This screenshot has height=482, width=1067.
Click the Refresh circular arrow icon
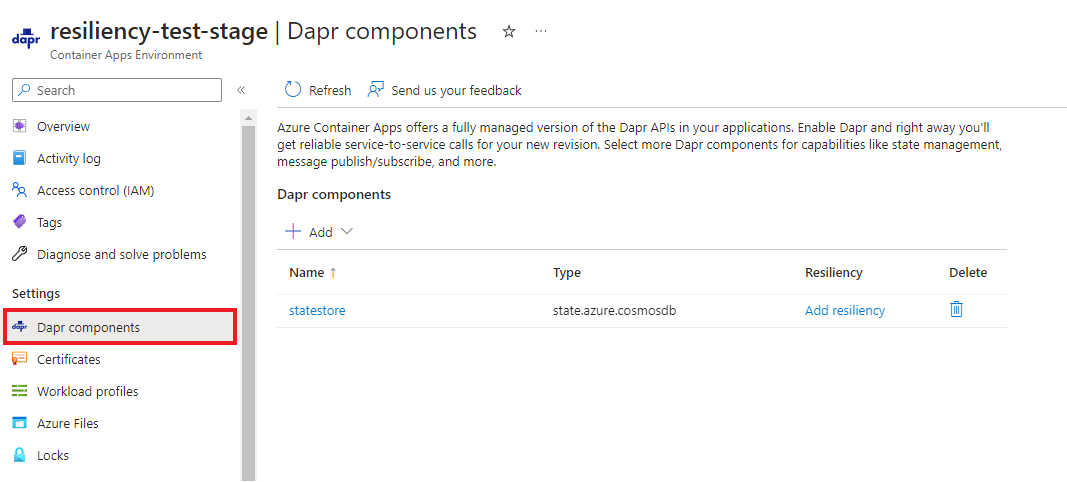click(x=293, y=90)
